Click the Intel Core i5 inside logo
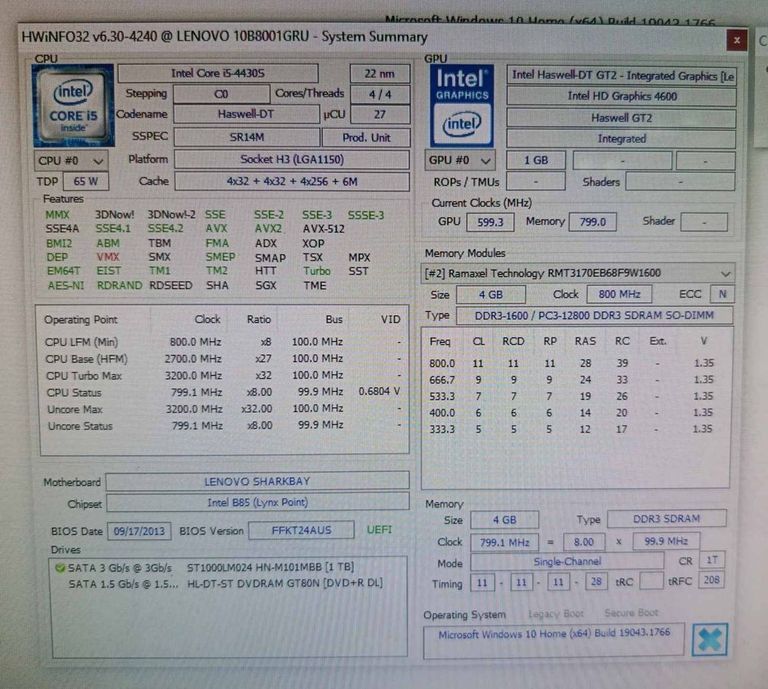 73,106
